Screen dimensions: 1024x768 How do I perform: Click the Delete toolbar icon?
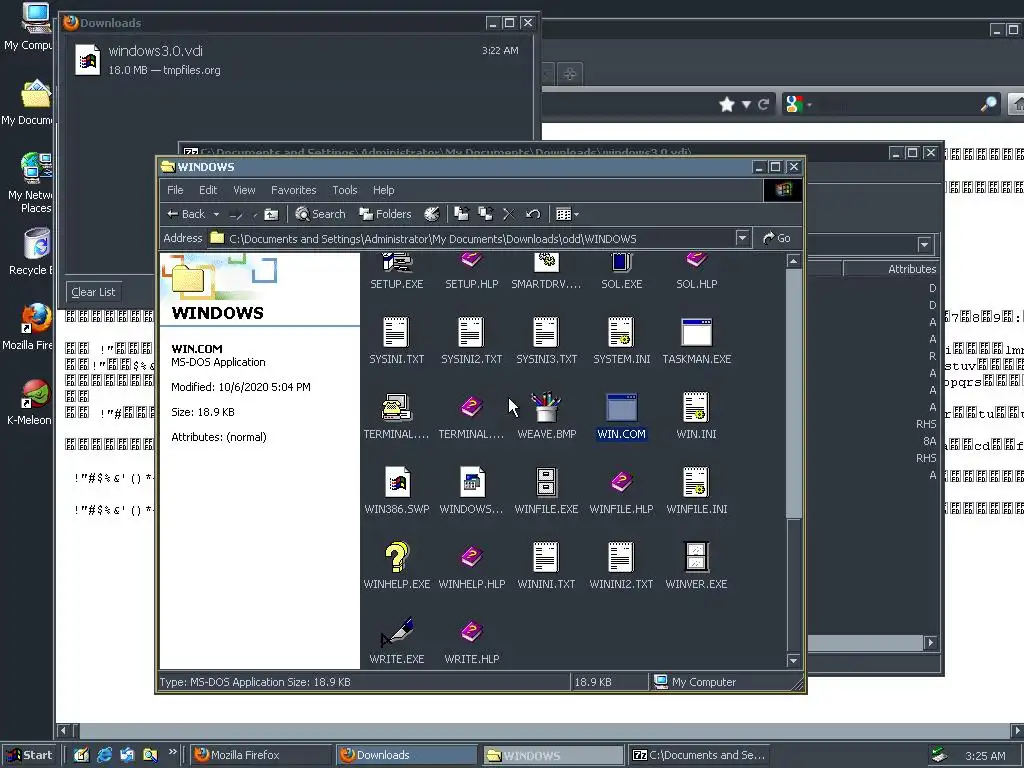tap(509, 214)
